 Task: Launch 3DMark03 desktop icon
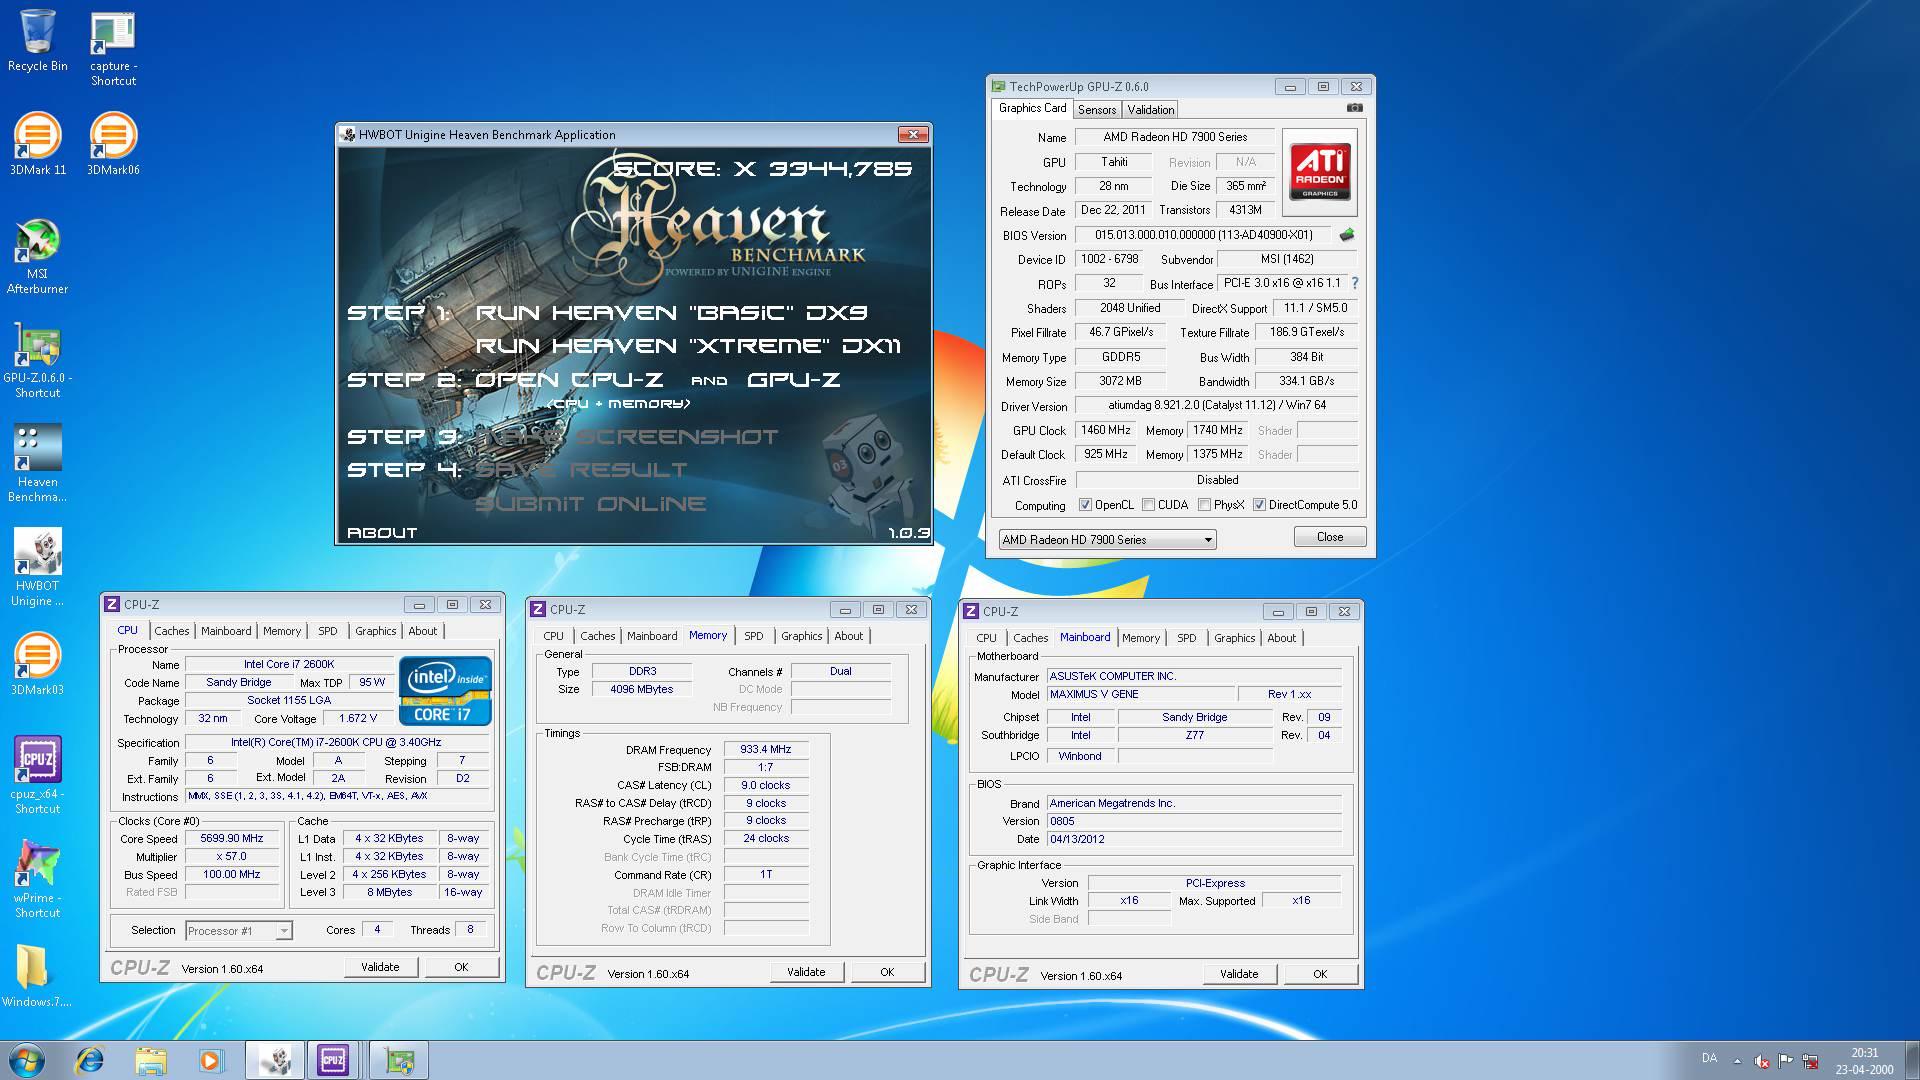[37, 664]
